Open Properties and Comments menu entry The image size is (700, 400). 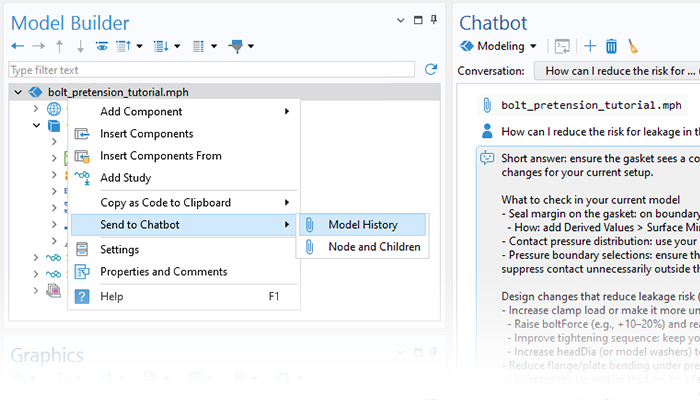[184, 271]
